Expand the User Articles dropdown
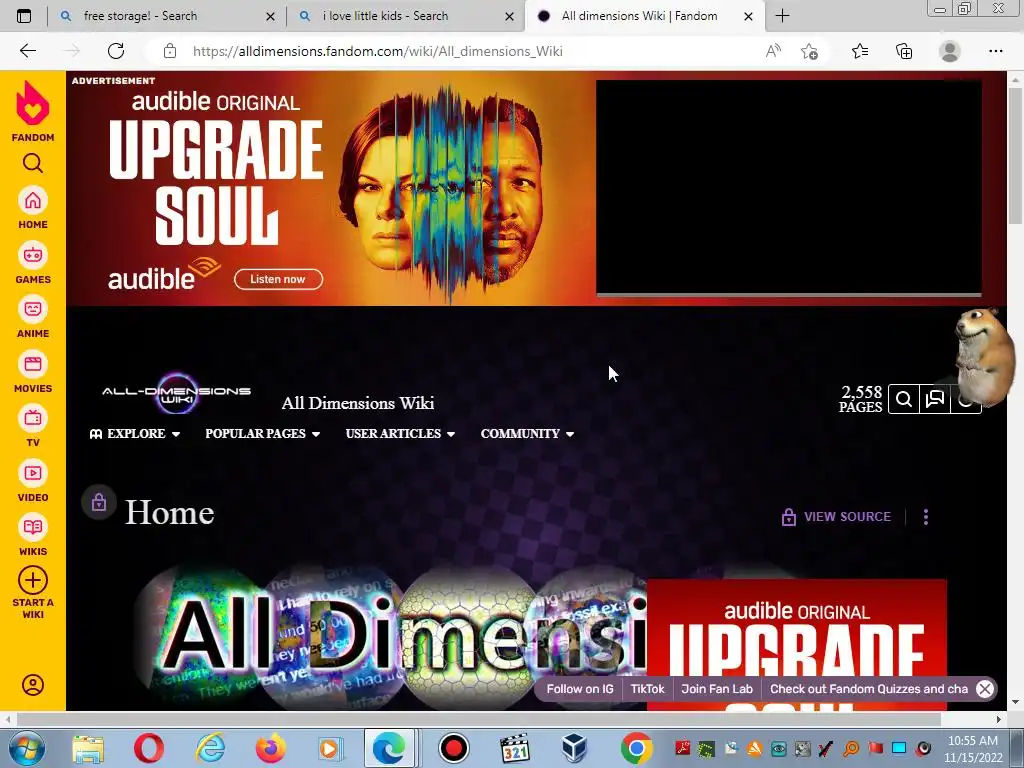The image size is (1024, 768). click(400, 434)
